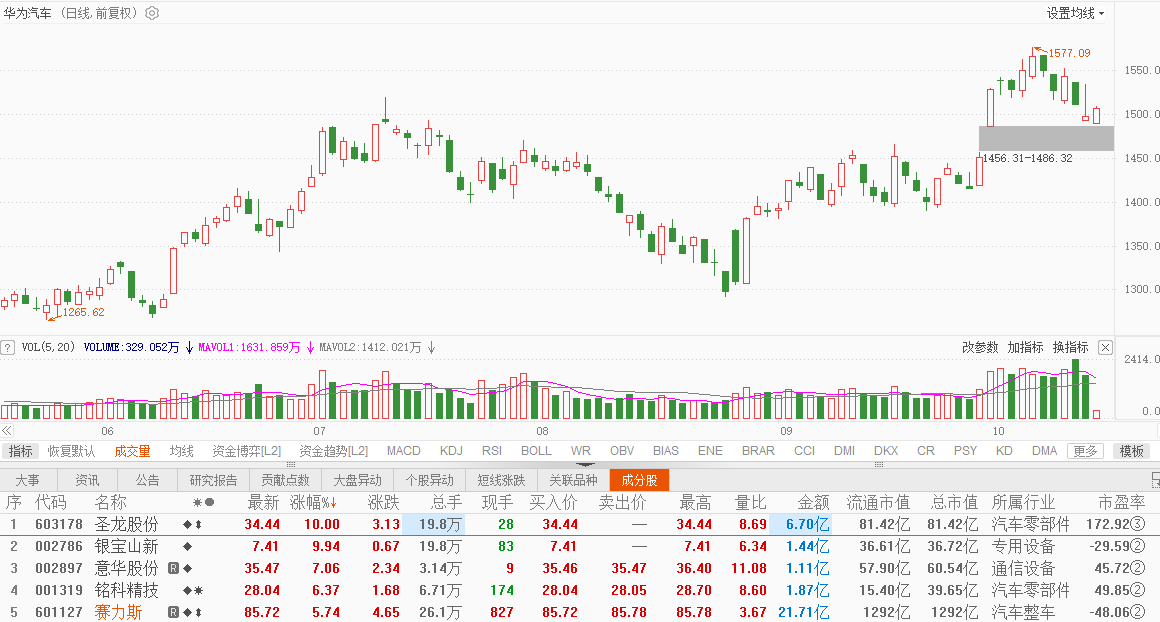Sort by the 涨幅% column header
This screenshot has width=1160, height=622.
pyautogui.click(x=314, y=503)
